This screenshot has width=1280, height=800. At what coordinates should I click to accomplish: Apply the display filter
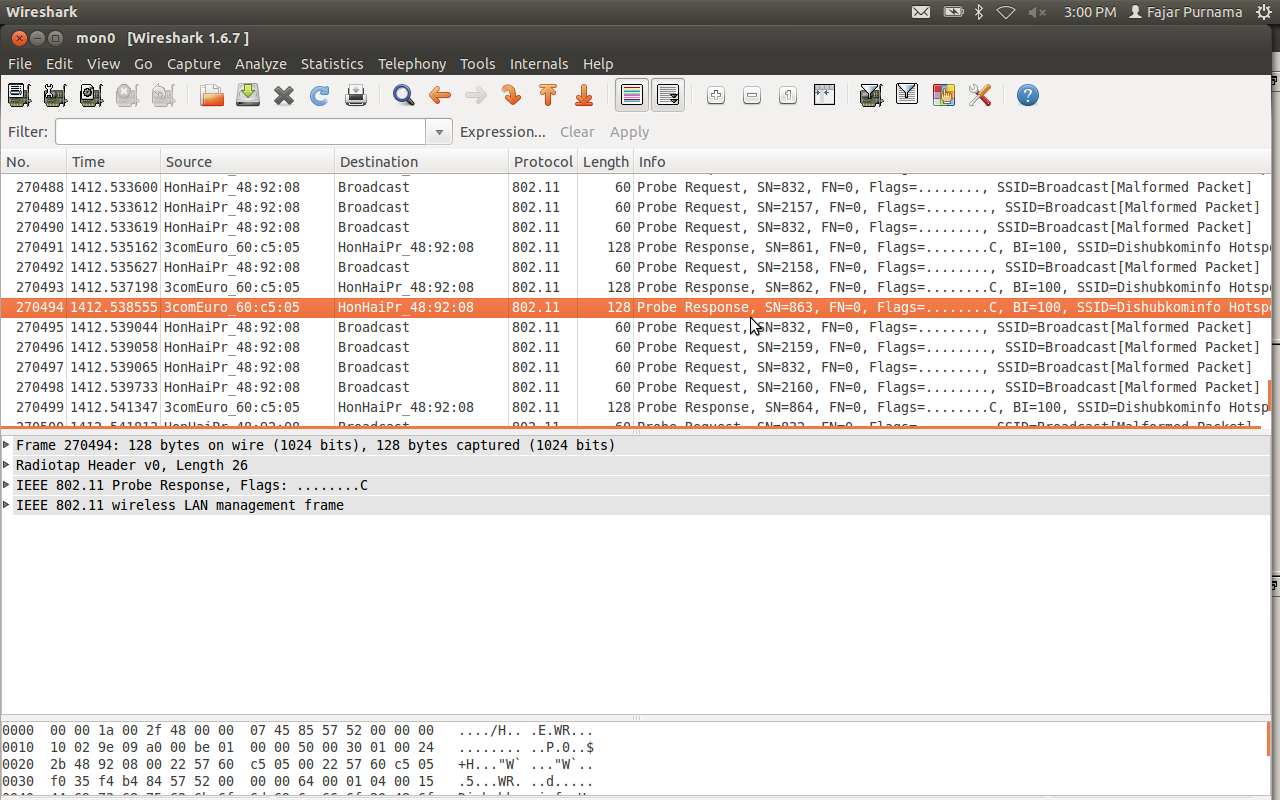click(630, 132)
